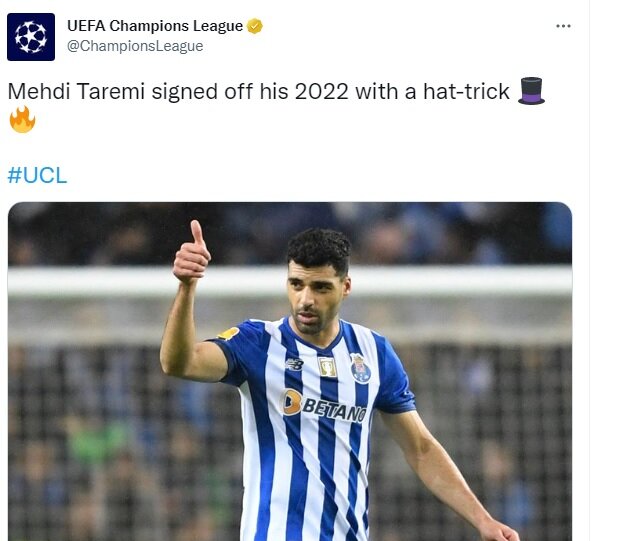Click the word hat-trick in tweet text
This screenshot has height=541, width=622.
coord(466,92)
